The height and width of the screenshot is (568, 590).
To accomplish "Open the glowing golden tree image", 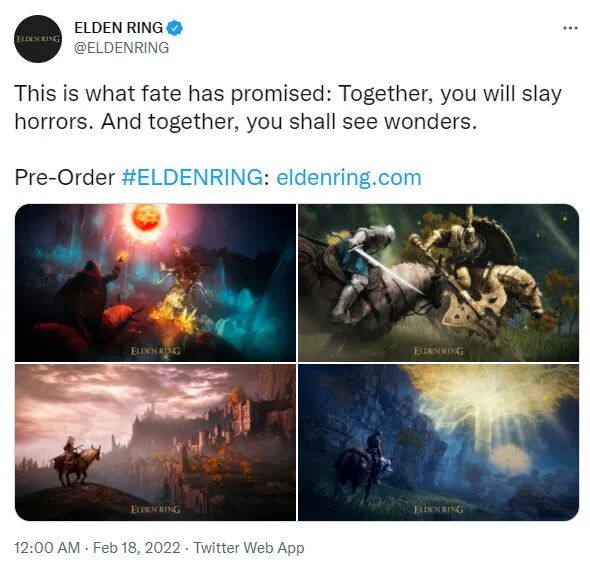I will (x=439, y=442).
